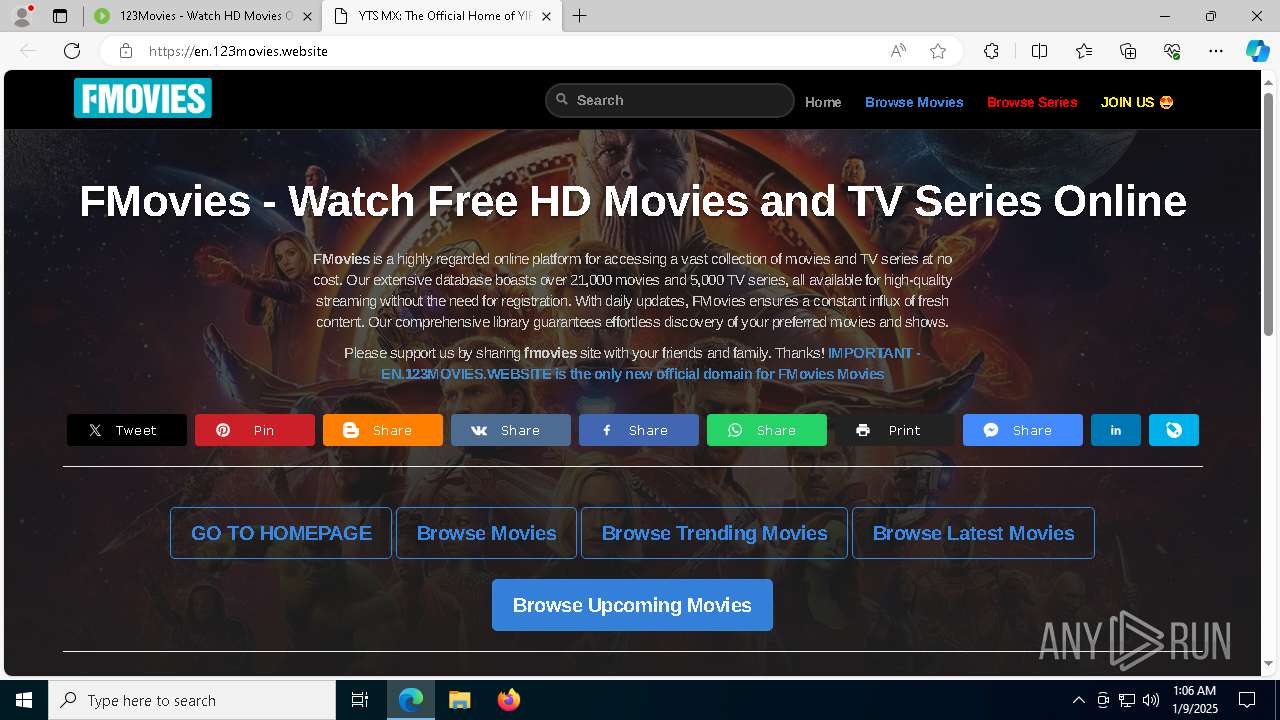Open Browse Movies in top nav
The image size is (1280, 720).
[x=914, y=102]
